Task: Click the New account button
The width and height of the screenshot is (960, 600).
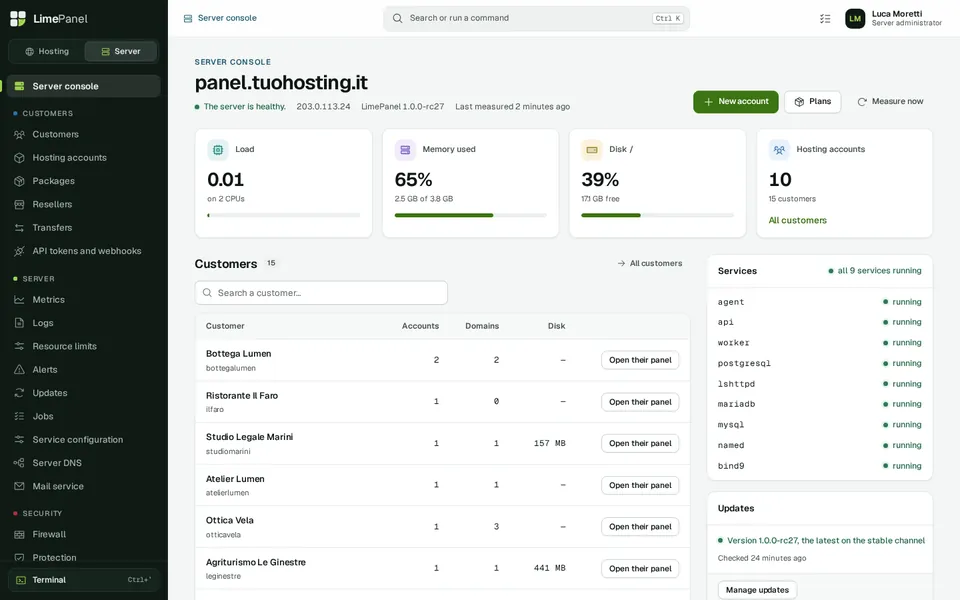Action: [735, 102]
